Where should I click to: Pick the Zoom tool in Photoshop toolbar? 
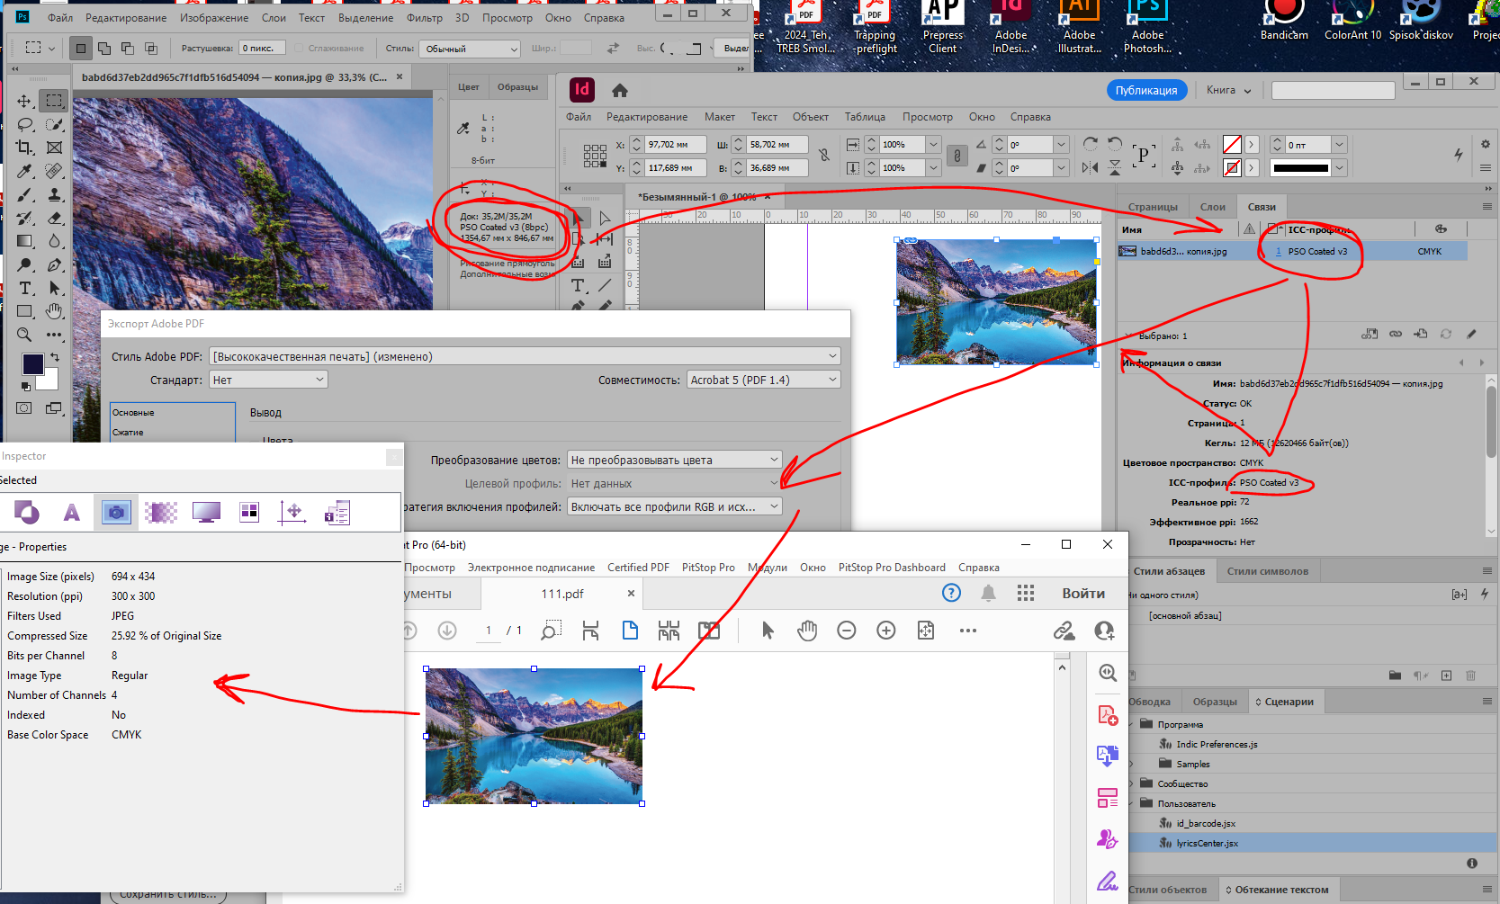pyautogui.click(x=25, y=335)
